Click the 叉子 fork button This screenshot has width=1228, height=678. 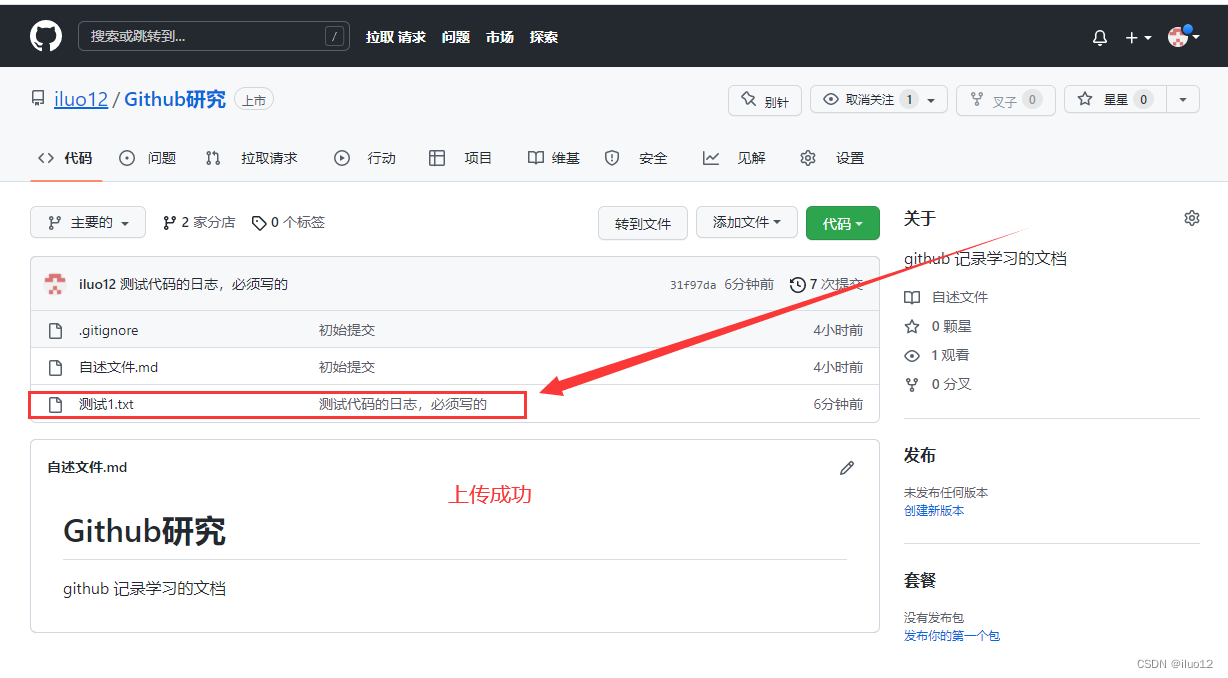click(x=1005, y=101)
